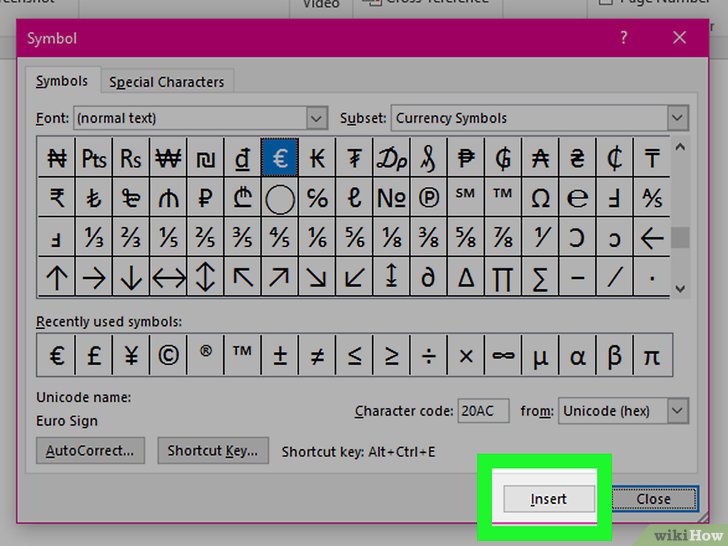Viewport: 728px width, 546px height.
Task: Select the Delta increment symbol
Action: click(466, 277)
